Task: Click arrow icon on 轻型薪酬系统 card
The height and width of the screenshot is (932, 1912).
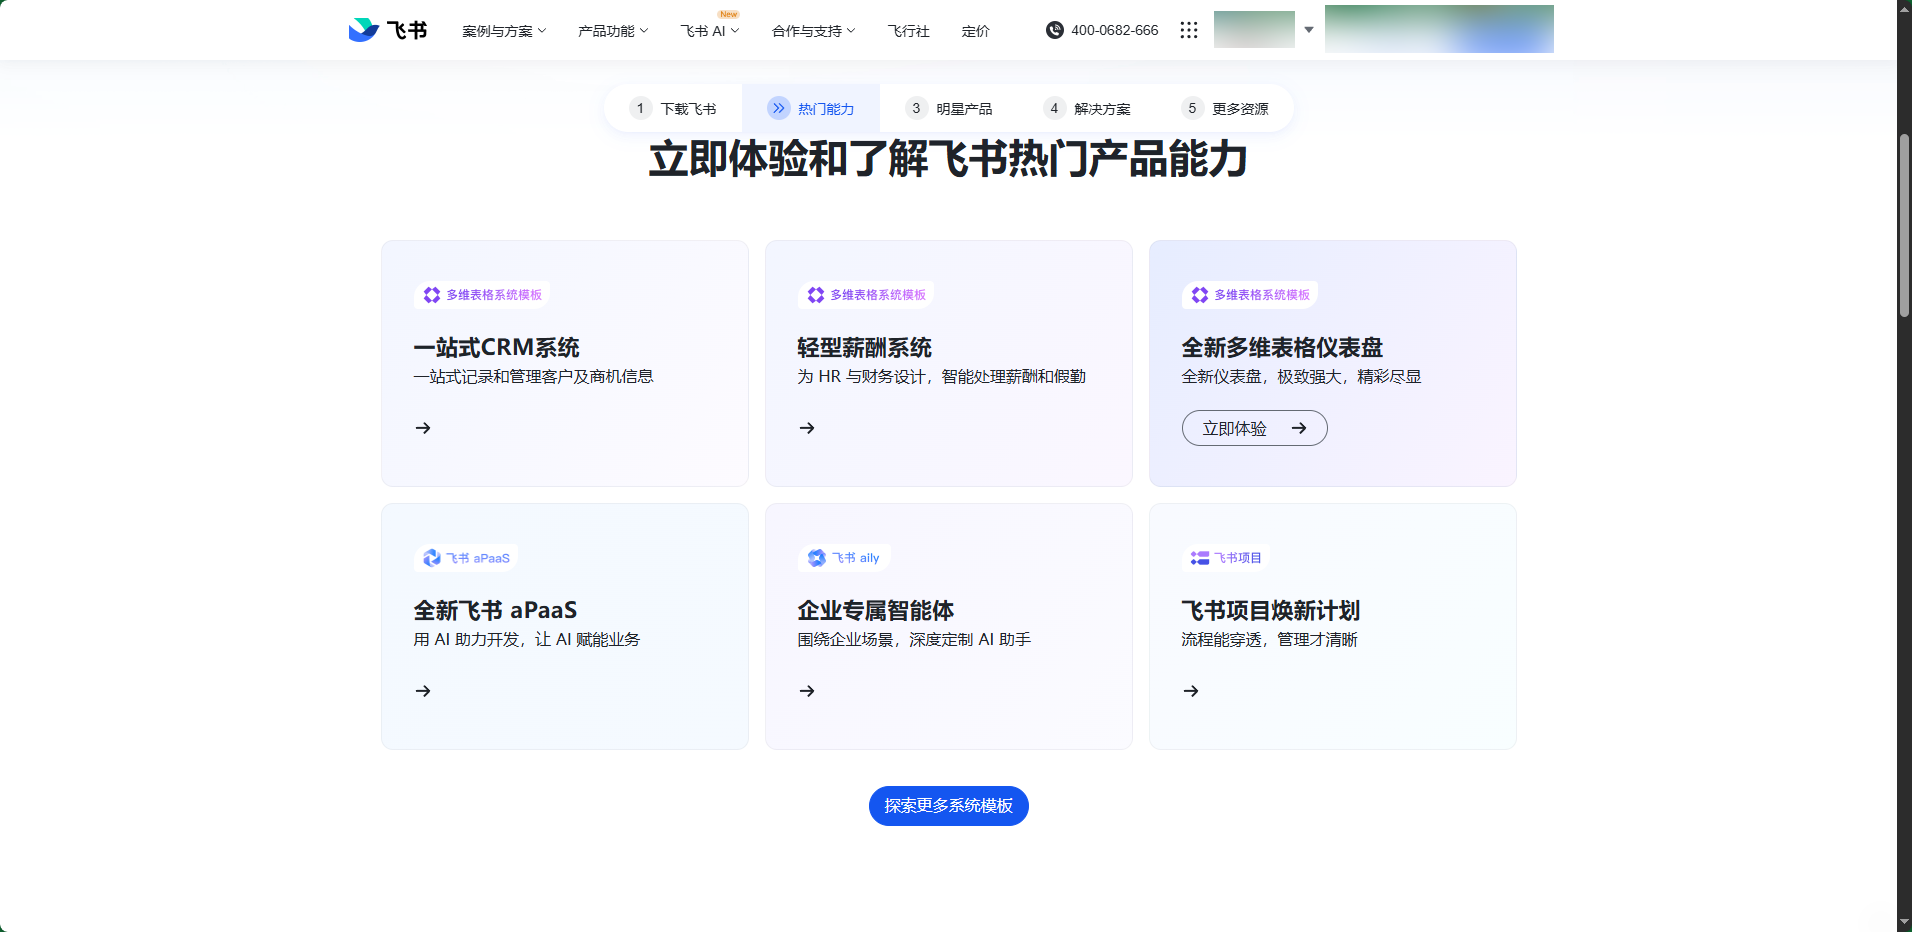Action: click(x=807, y=428)
